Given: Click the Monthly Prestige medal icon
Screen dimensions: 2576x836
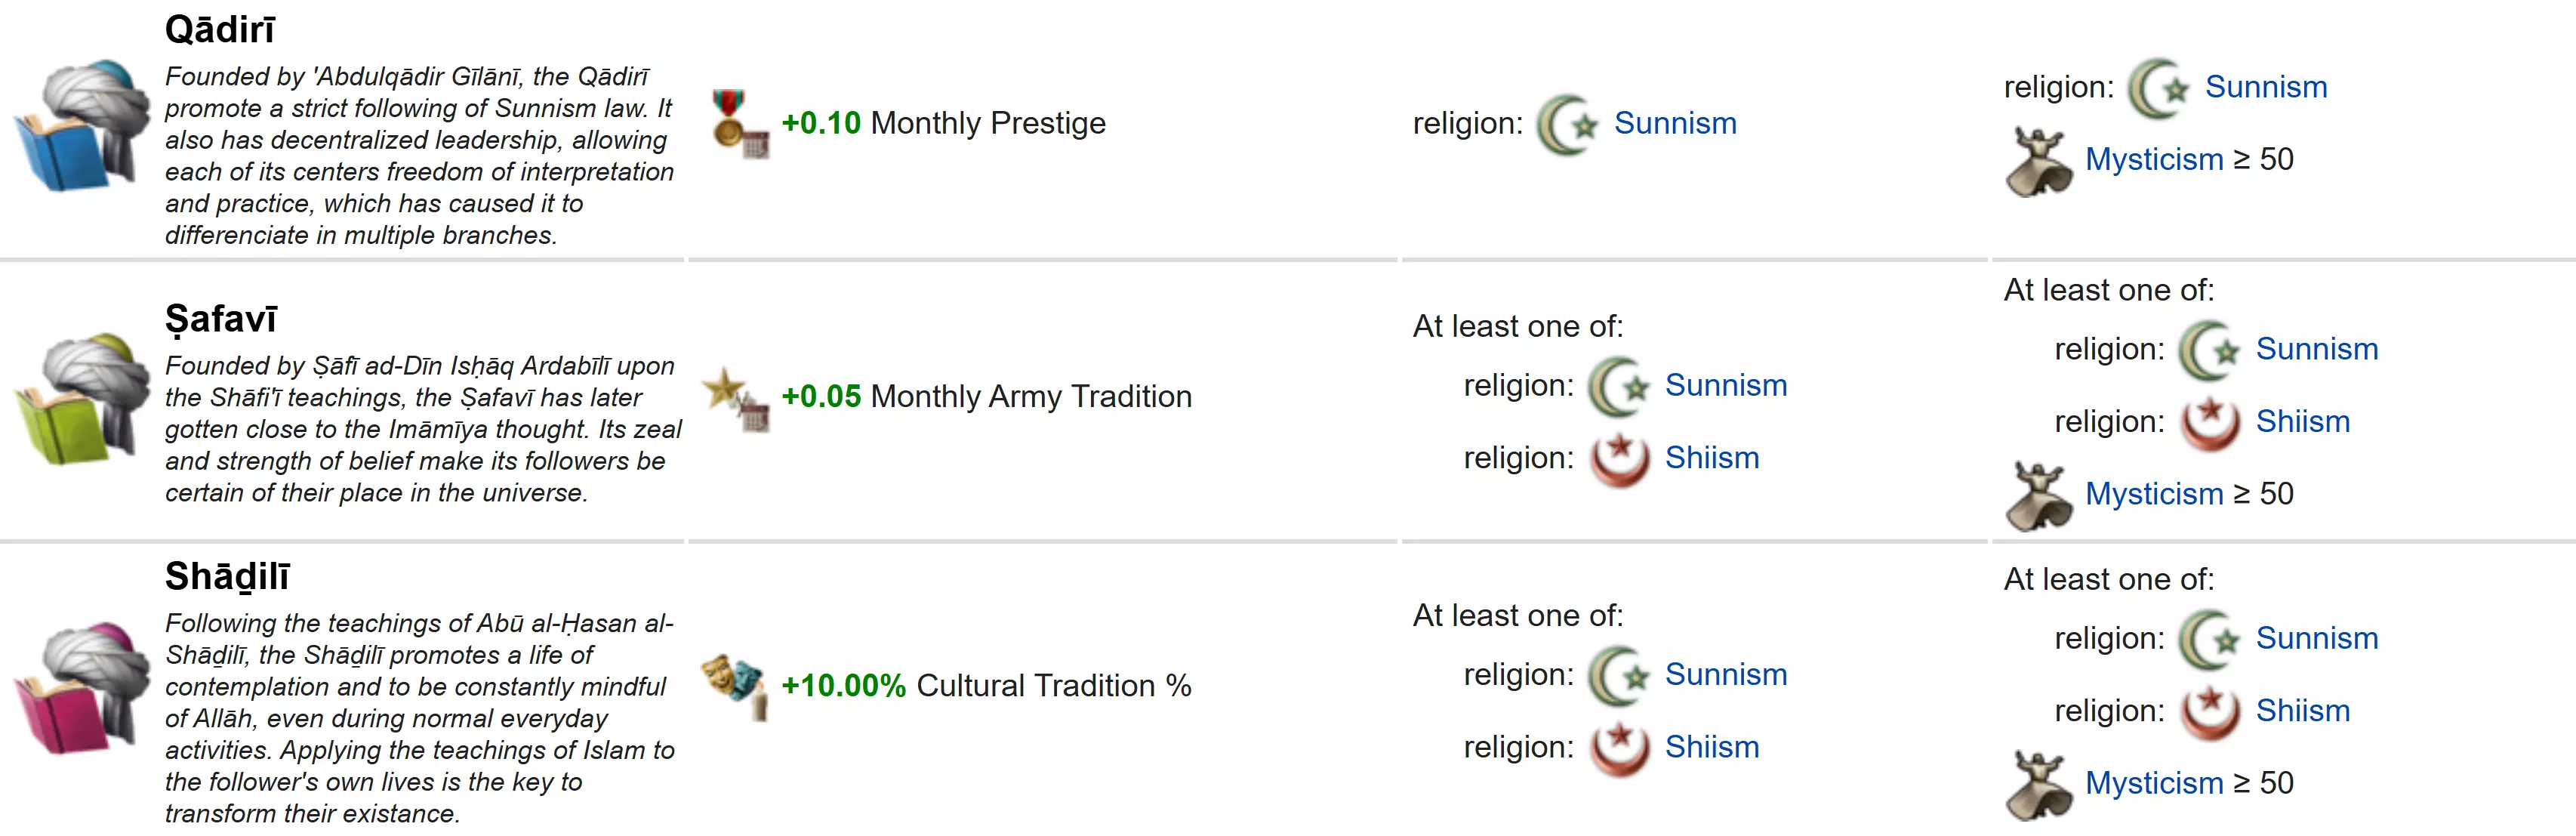Looking at the screenshot, I should [739, 124].
